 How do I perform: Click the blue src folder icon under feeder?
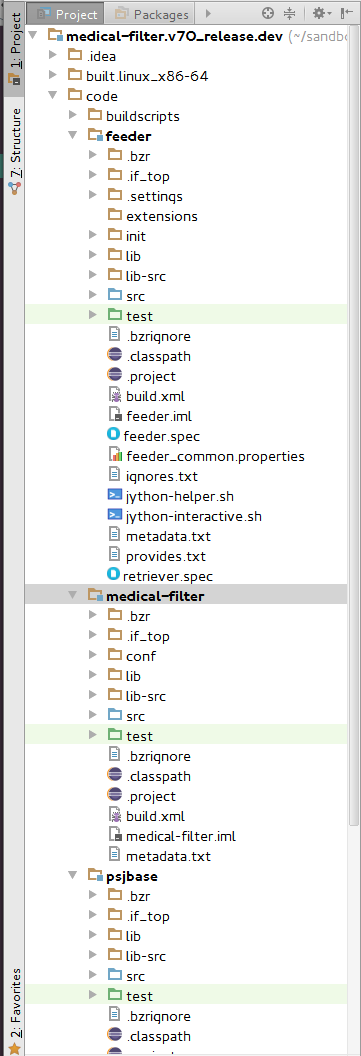(x=114, y=296)
